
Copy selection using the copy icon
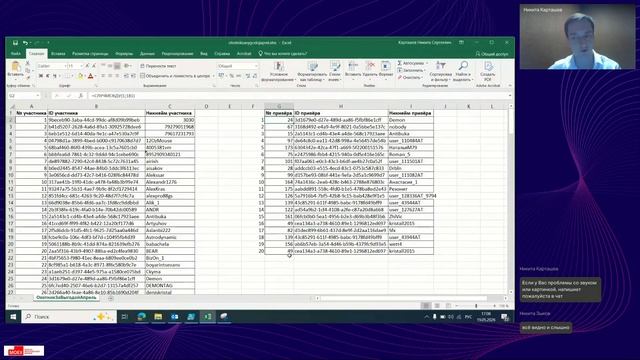click(27, 70)
